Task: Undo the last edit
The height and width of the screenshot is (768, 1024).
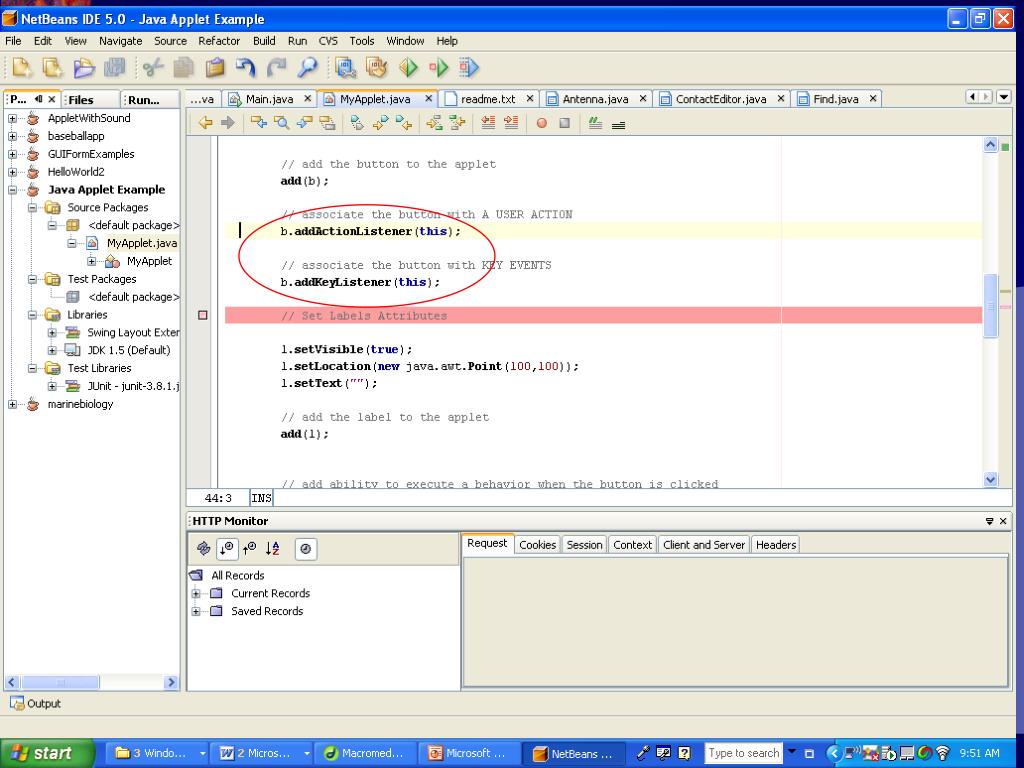Action: 246,67
